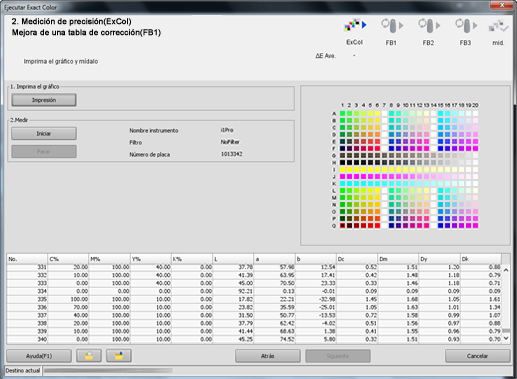Start measuring with the Iniciar button
Viewport: 517px width, 379px height.
44,133
